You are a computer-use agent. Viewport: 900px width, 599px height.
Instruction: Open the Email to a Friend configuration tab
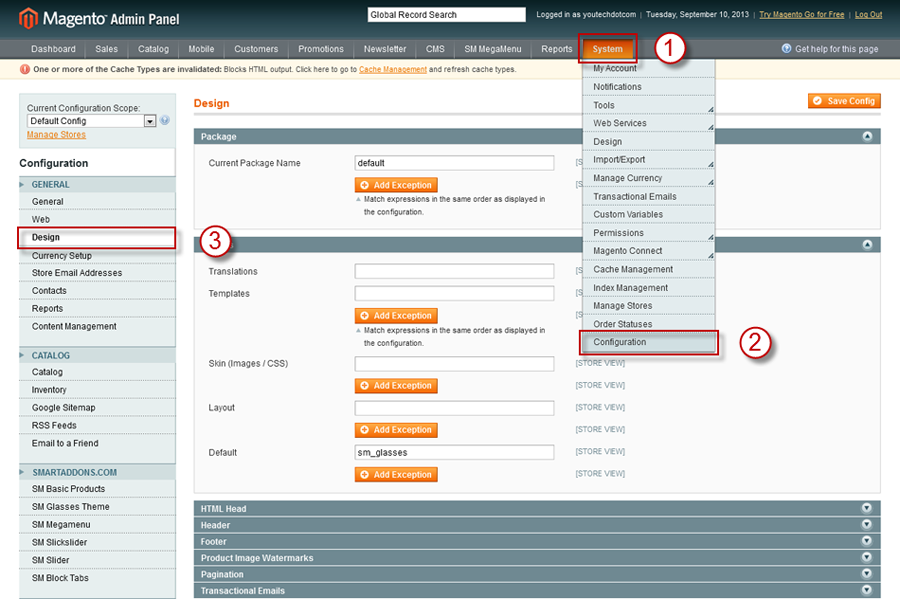click(x=97, y=444)
